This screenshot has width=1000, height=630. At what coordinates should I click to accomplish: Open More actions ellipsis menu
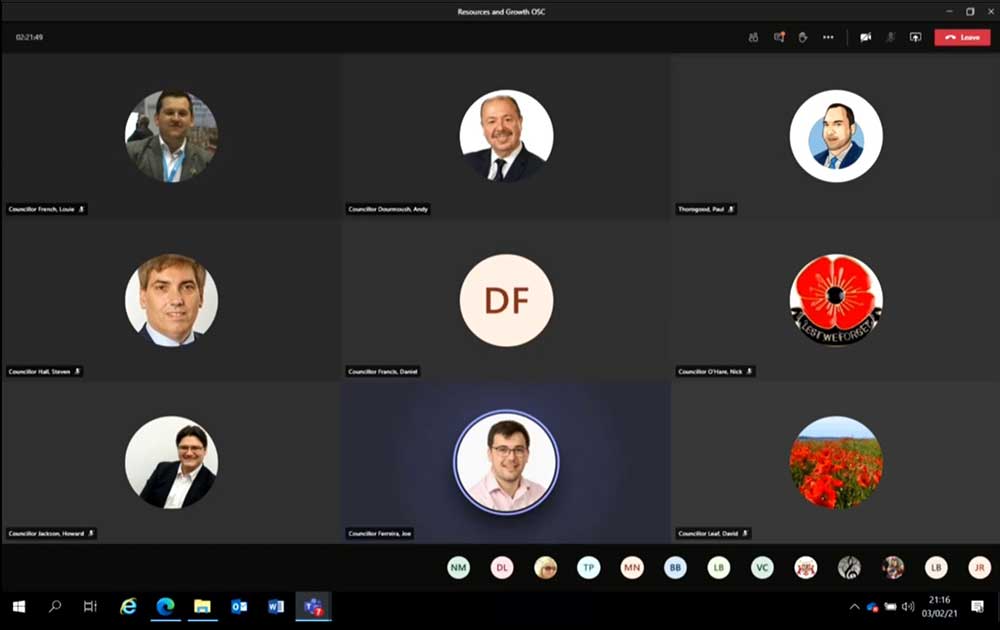[828, 37]
